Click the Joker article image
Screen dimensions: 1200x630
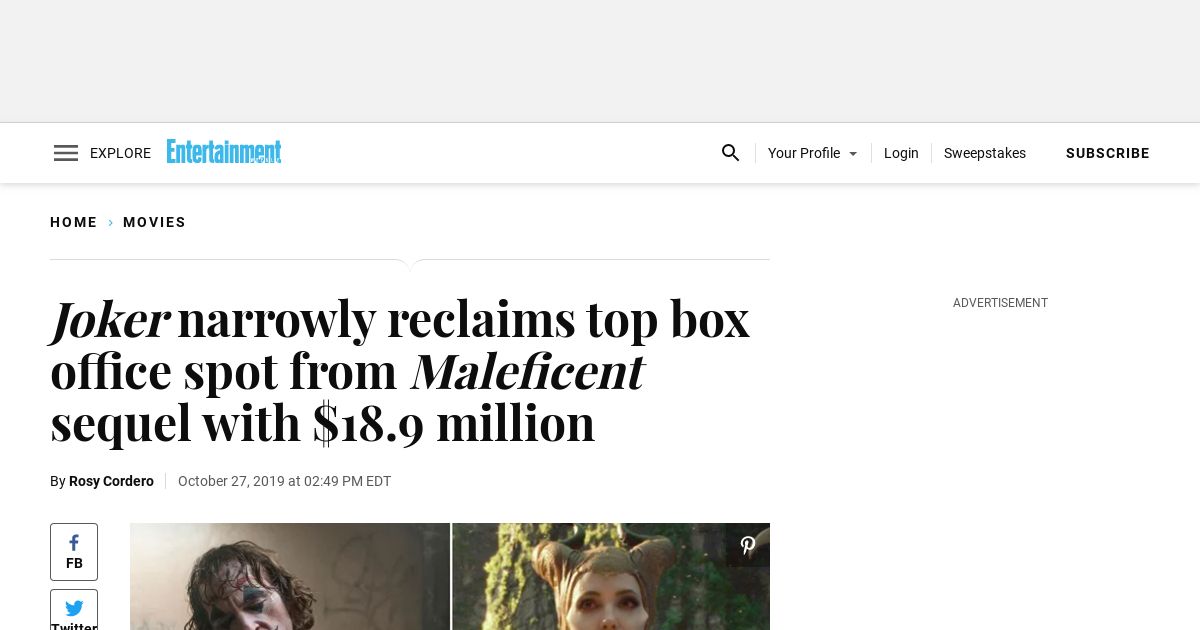[290, 576]
